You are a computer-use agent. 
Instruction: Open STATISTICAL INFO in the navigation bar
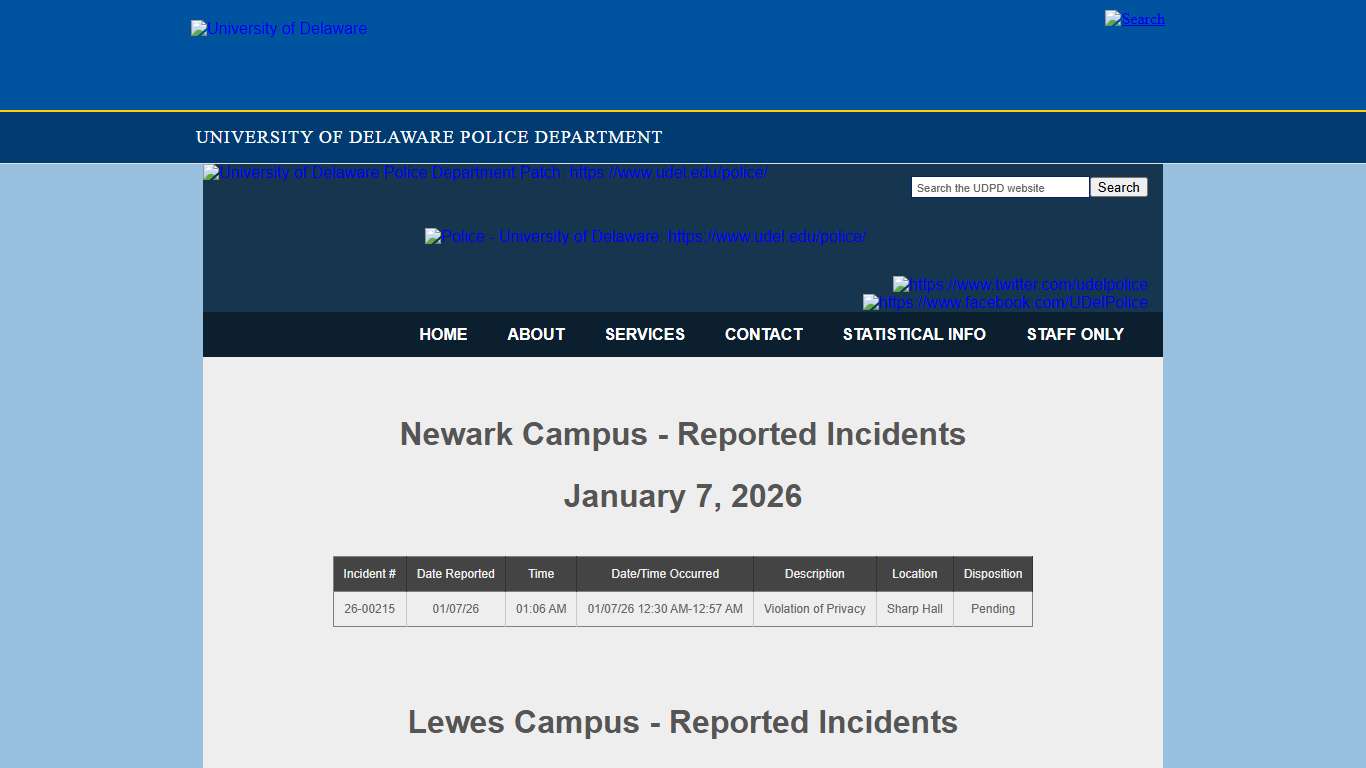(914, 334)
